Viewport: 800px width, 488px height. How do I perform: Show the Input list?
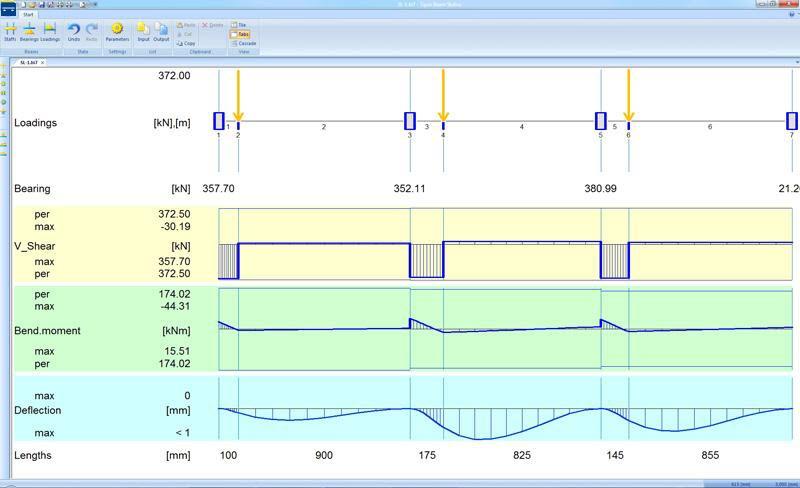coord(143,32)
